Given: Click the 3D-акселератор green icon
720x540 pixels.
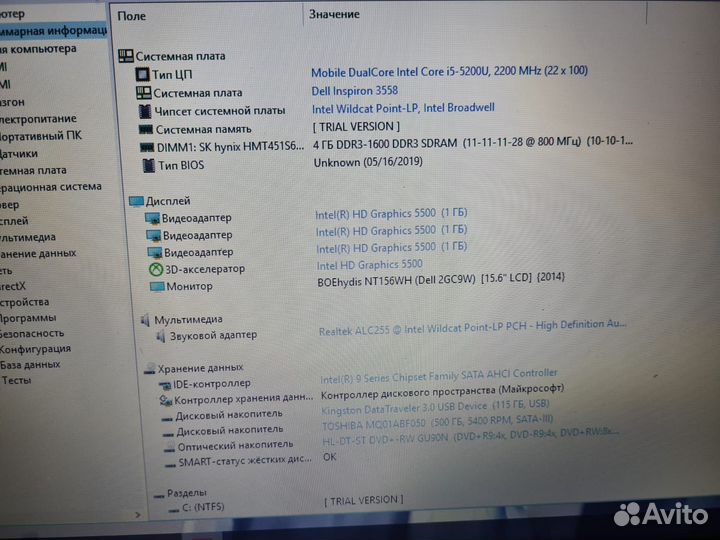Looking at the screenshot, I should tap(156, 269).
